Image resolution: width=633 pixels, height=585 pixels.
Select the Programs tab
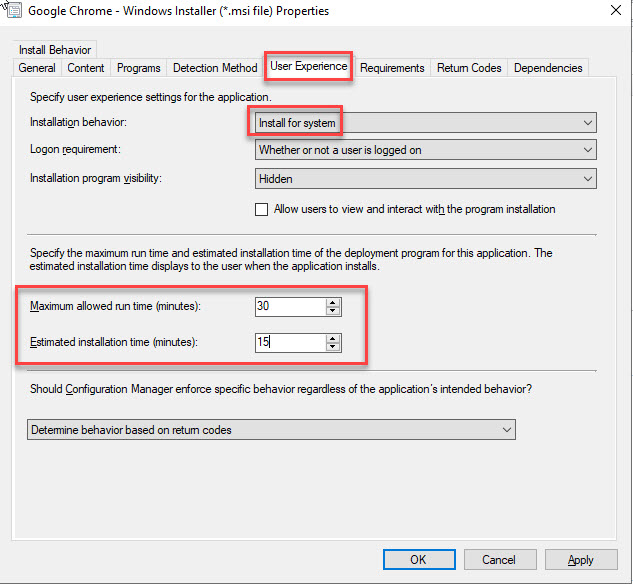138,68
